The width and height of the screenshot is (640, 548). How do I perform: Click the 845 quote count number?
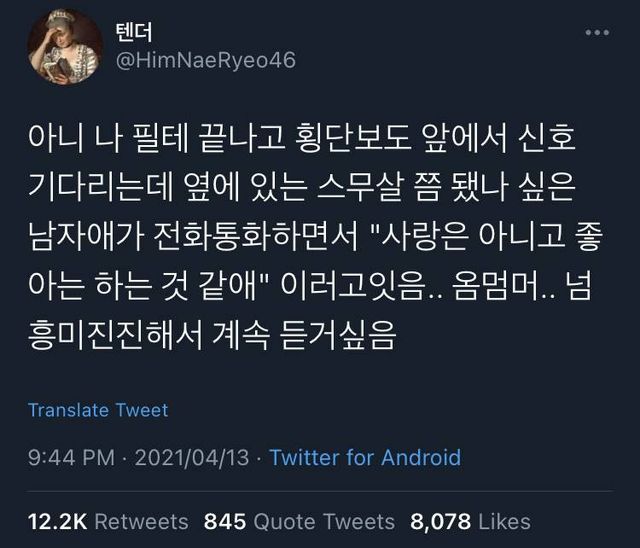coord(225,521)
